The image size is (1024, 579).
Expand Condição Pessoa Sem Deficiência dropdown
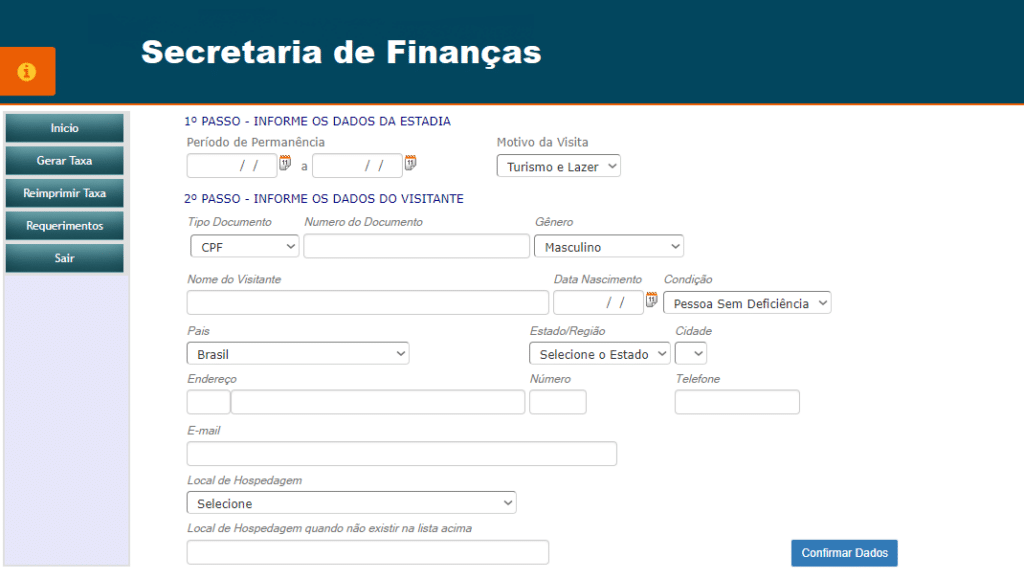click(x=747, y=303)
